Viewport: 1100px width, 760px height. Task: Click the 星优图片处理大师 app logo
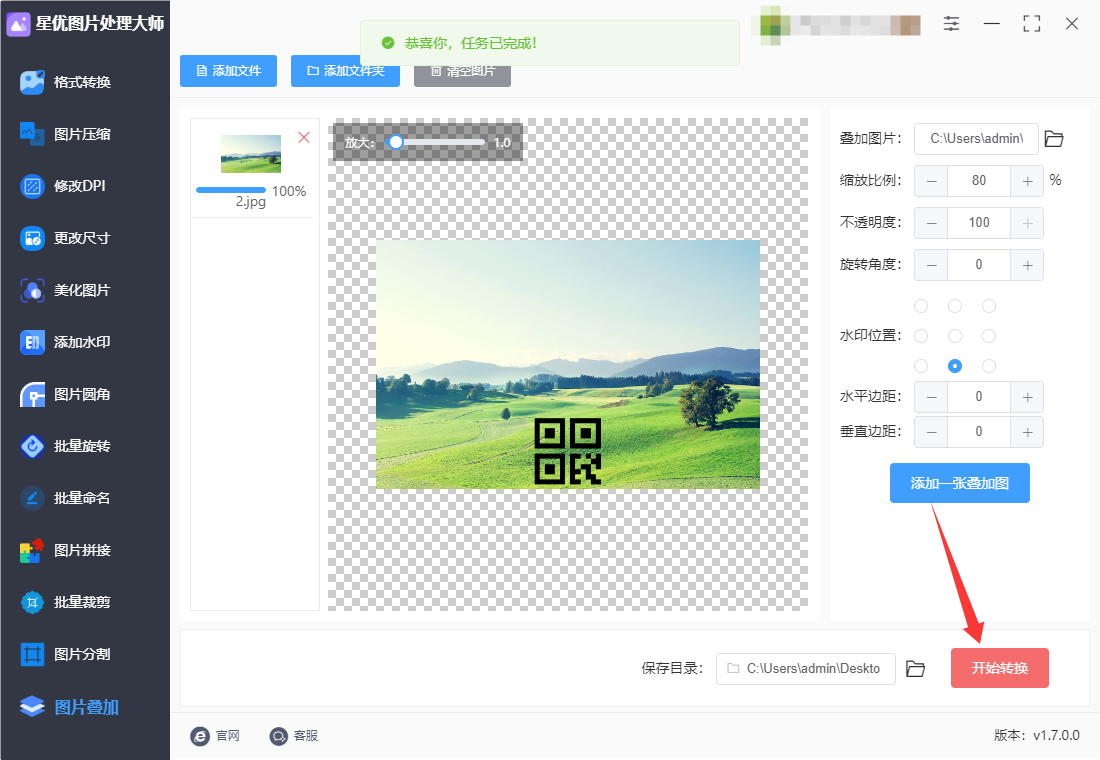coord(18,24)
